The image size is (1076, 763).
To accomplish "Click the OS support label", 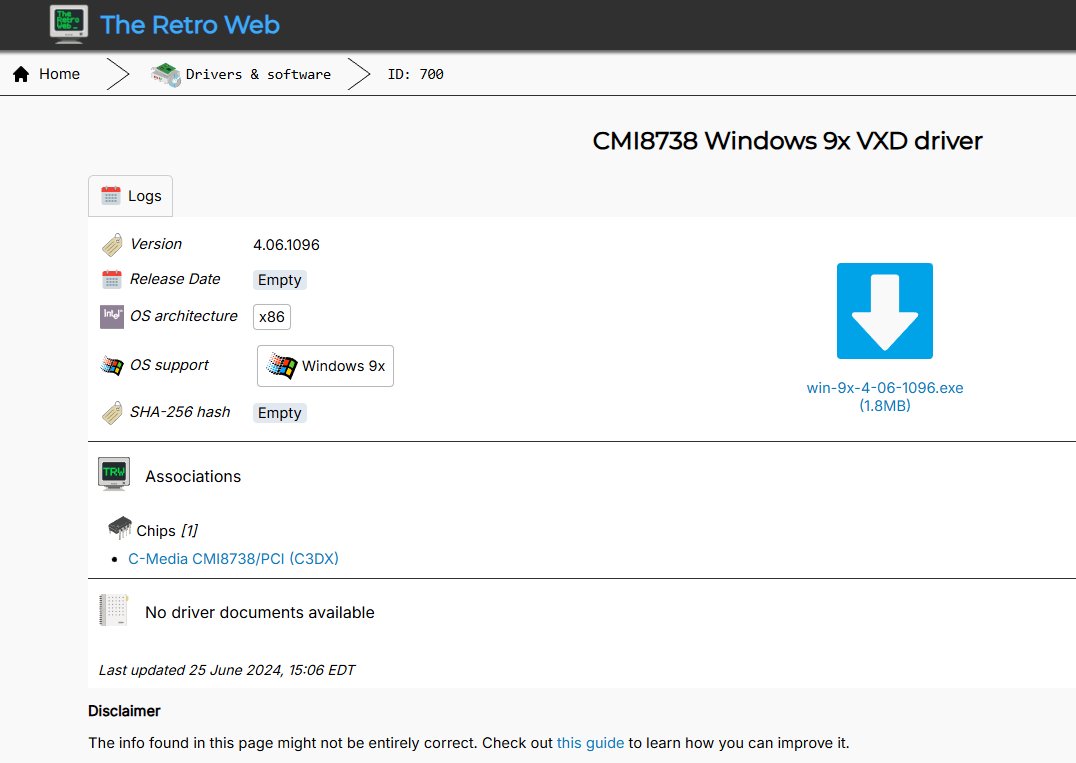I will (169, 365).
